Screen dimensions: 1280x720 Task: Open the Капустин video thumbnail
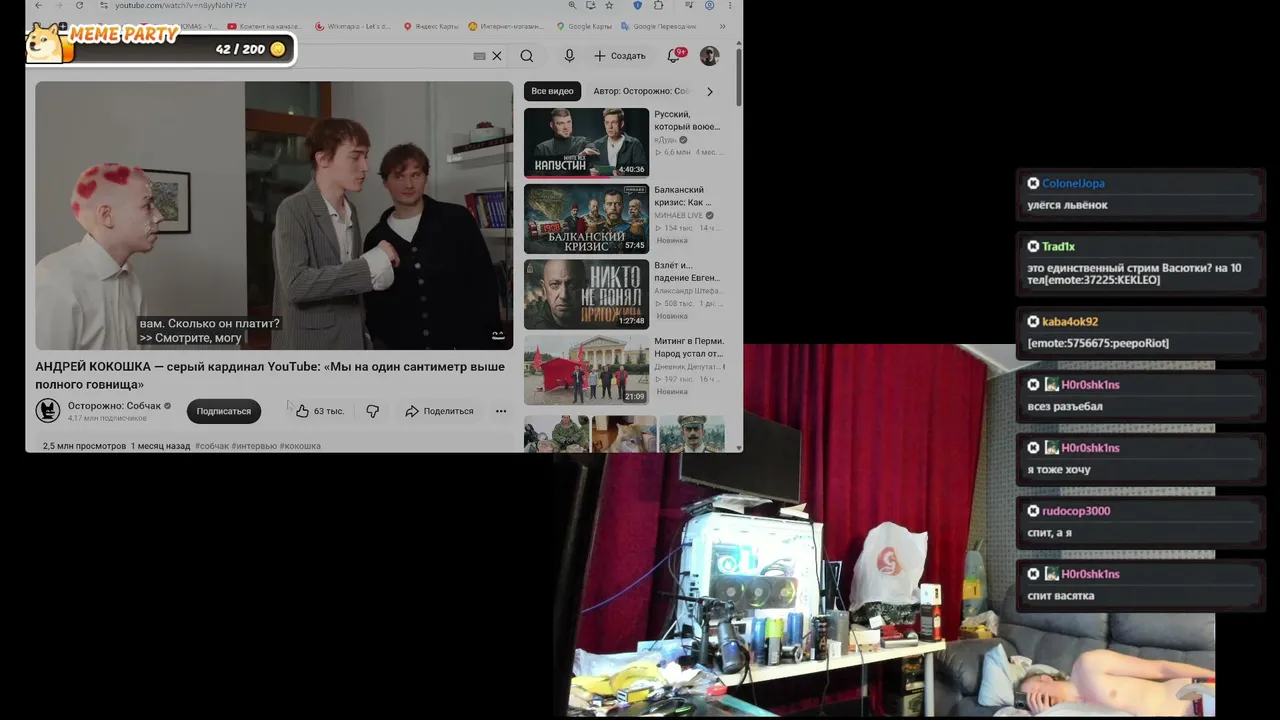[586, 142]
